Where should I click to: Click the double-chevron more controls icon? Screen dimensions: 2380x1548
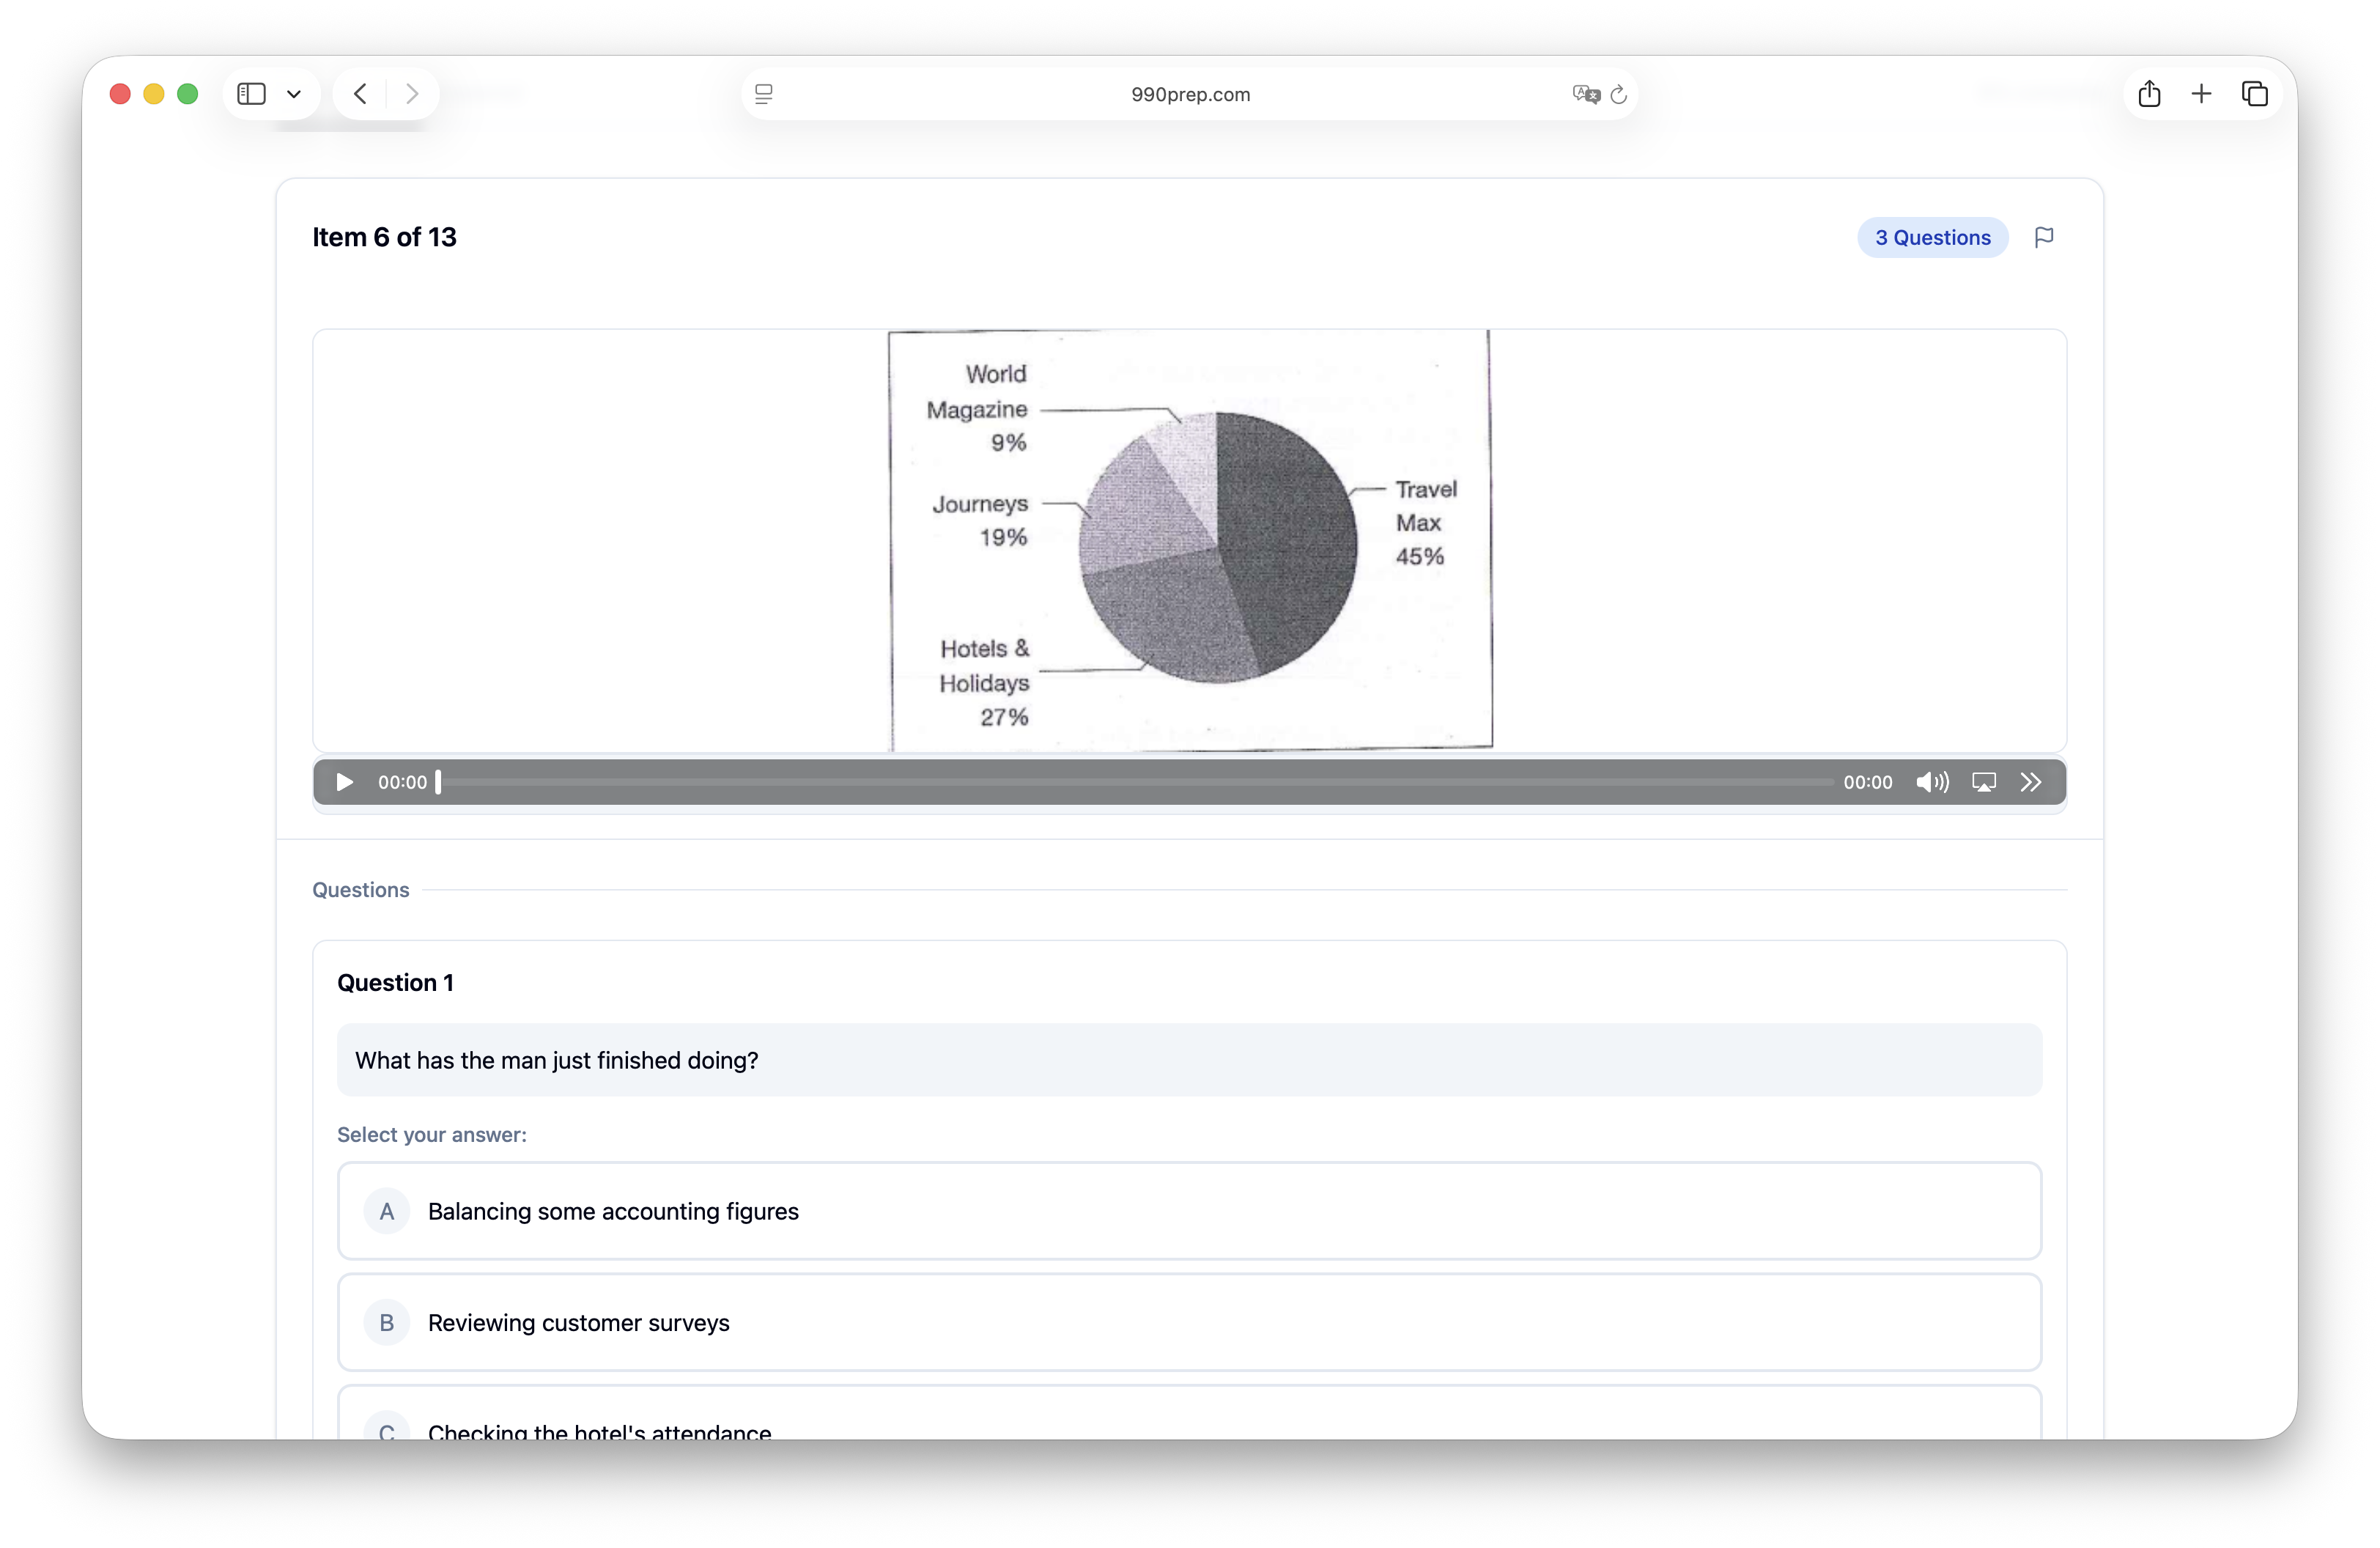(x=2030, y=782)
